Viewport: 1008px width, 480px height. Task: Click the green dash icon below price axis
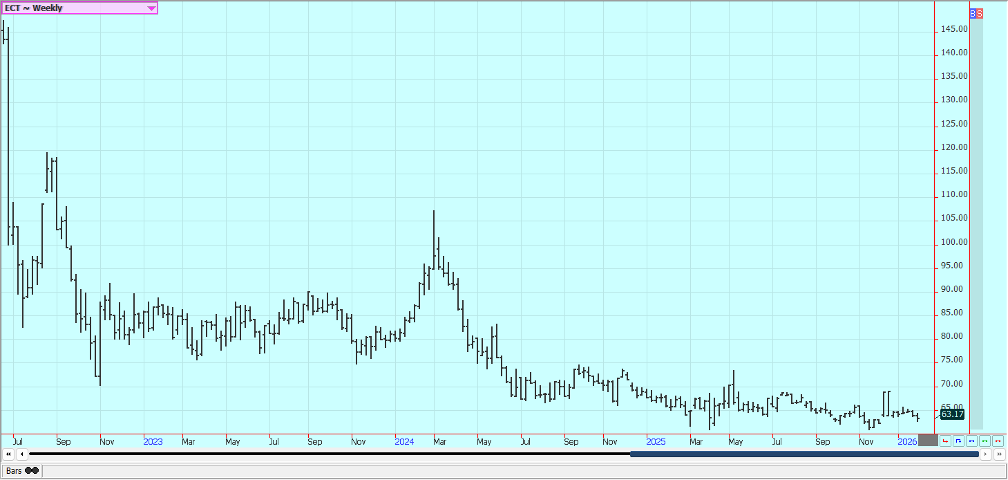pos(984,440)
